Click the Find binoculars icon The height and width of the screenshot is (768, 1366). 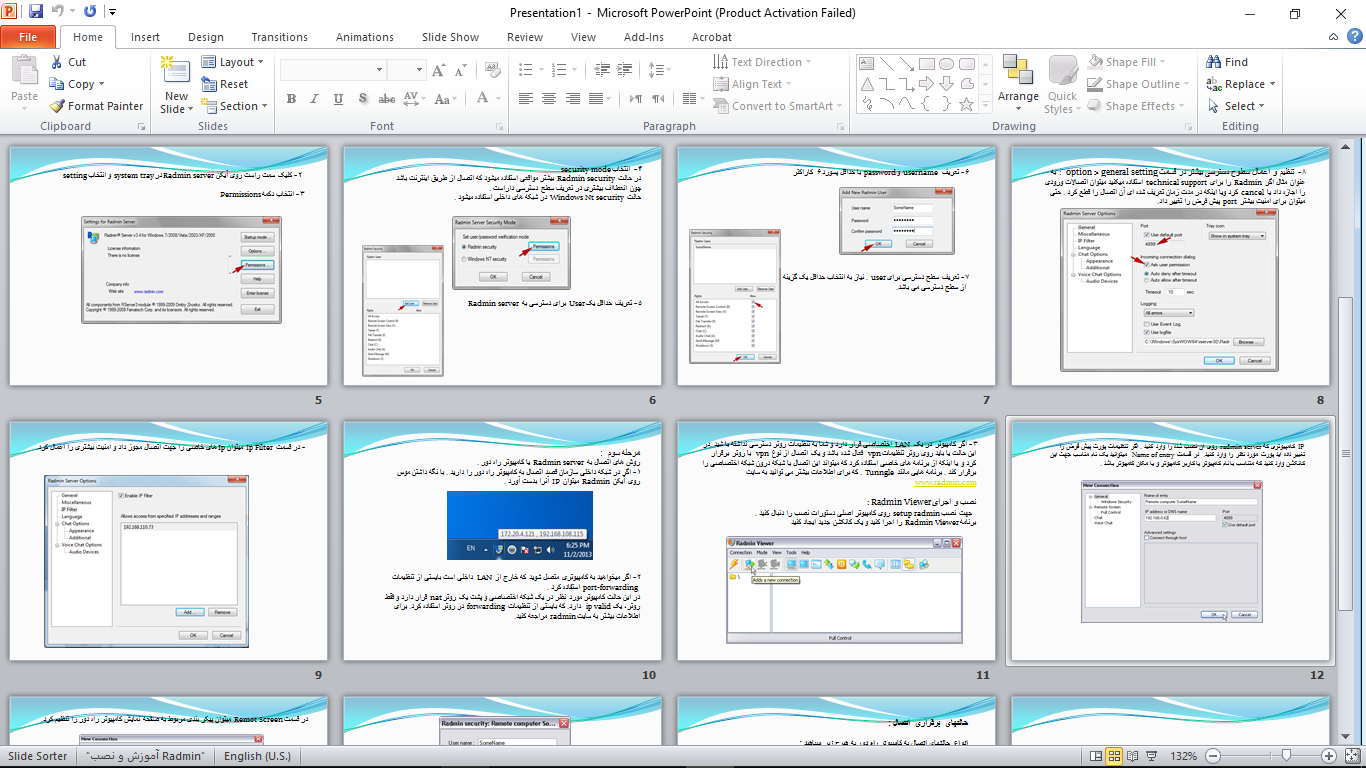coord(1213,62)
